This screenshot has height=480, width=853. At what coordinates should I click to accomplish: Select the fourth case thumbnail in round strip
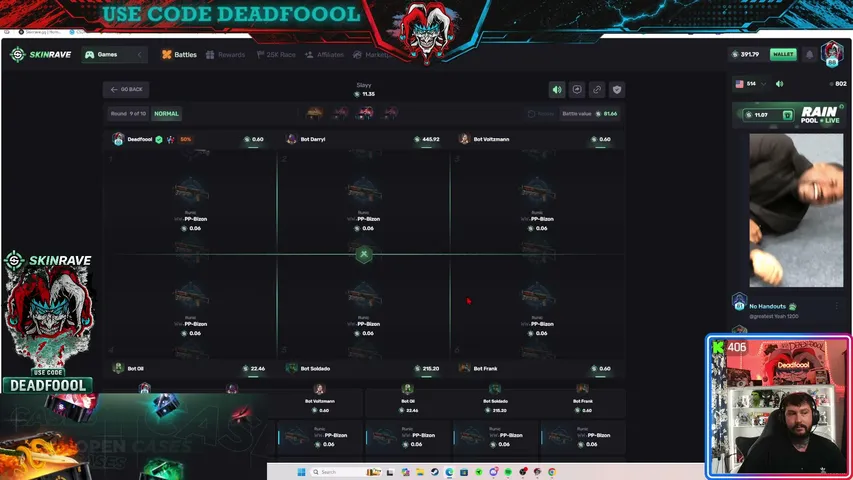coord(390,113)
